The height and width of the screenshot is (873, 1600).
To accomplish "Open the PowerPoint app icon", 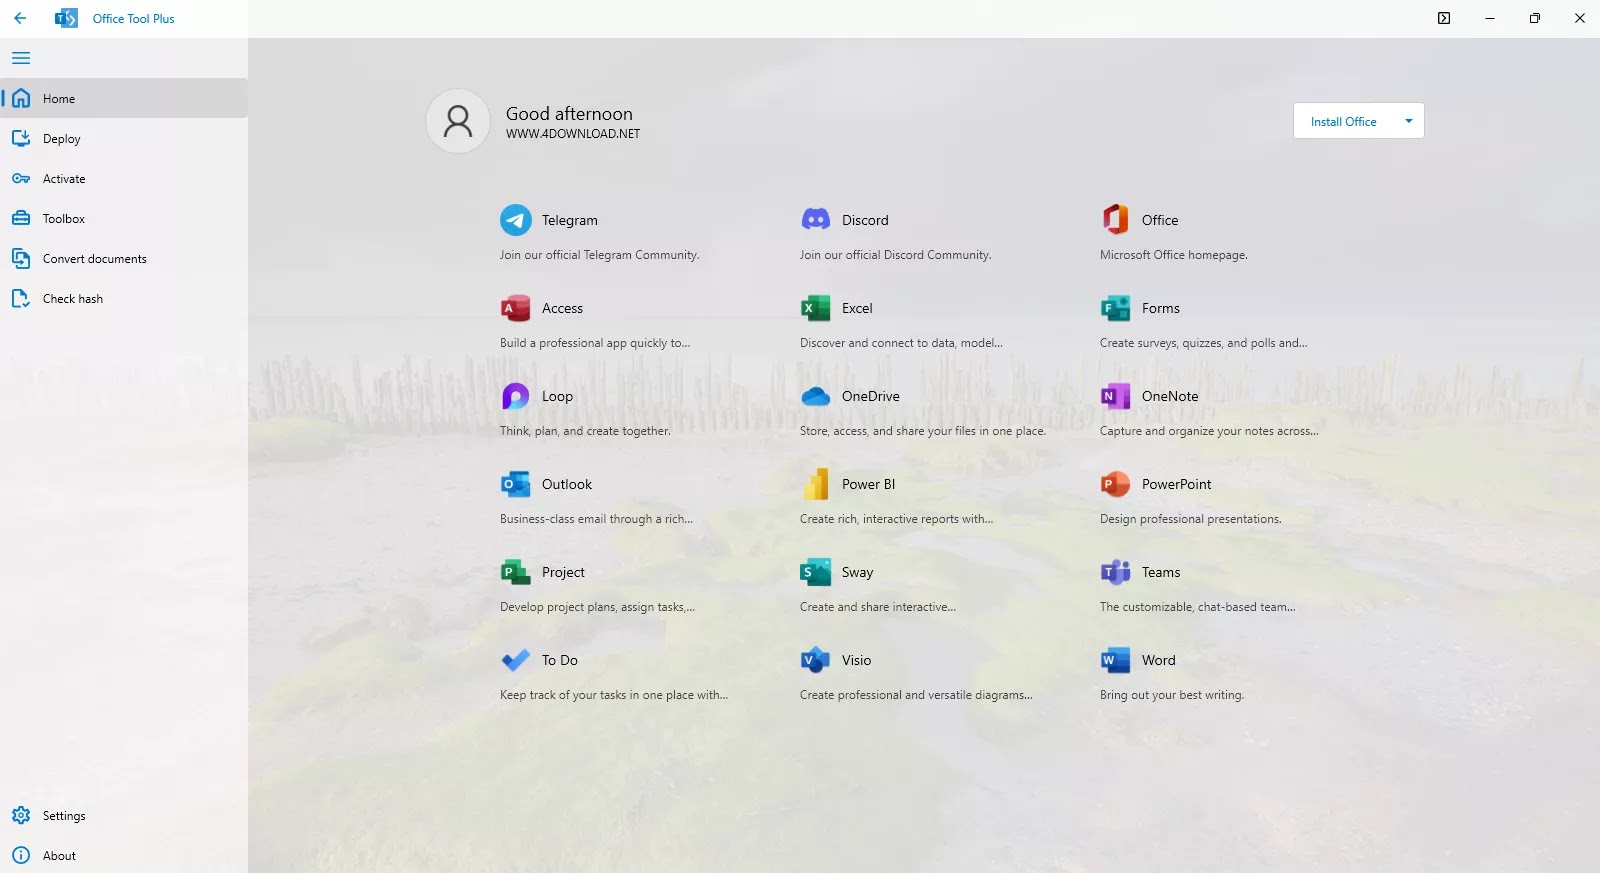I will [x=1116, y=484].
